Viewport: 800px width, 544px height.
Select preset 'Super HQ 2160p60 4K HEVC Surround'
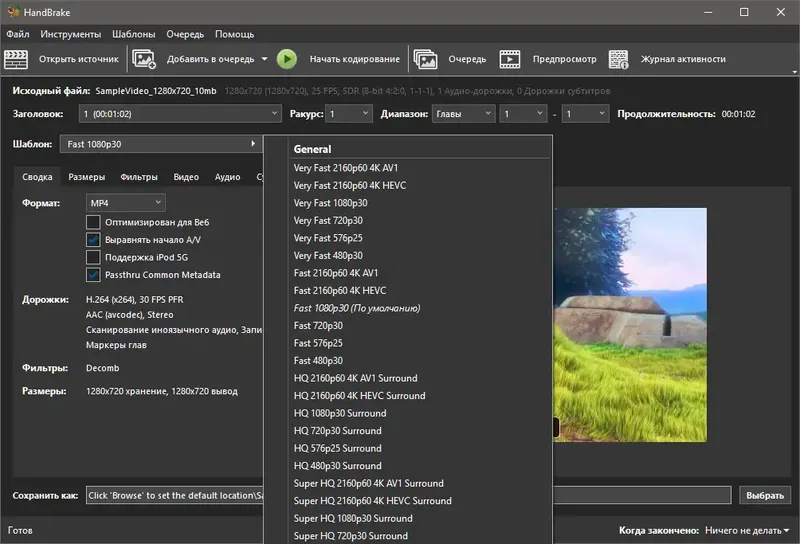372,501
